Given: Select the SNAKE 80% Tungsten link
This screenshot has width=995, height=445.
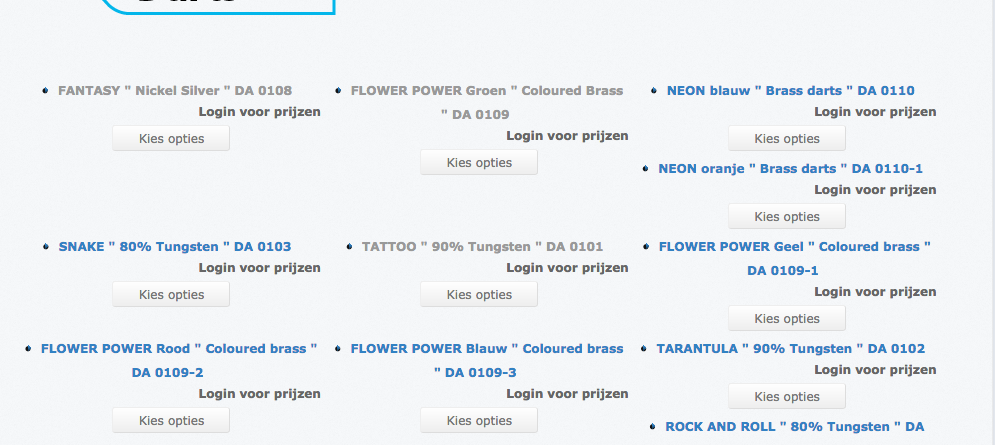Looking at the screenshot, I should (x=175, y=246).
